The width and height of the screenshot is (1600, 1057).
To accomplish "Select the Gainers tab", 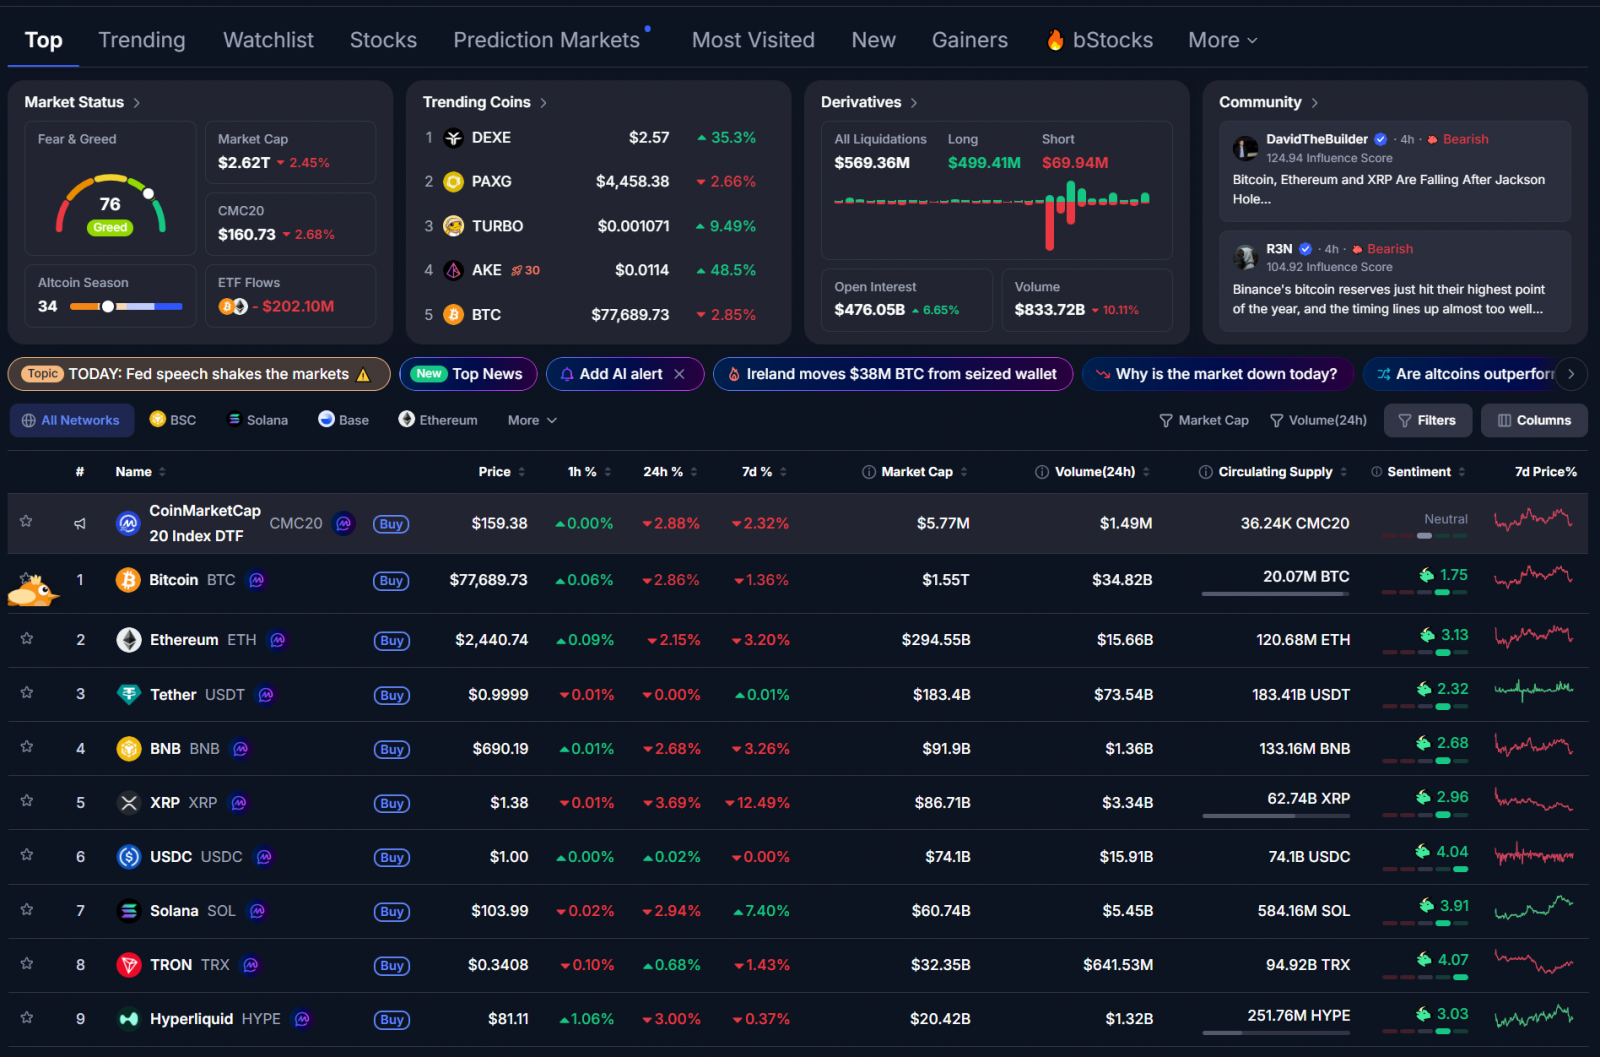I will pyautogui.click(x=970, y=40).
